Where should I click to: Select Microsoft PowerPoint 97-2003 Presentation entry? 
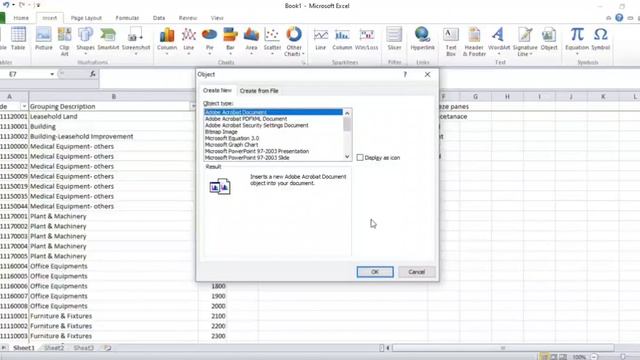273,151
